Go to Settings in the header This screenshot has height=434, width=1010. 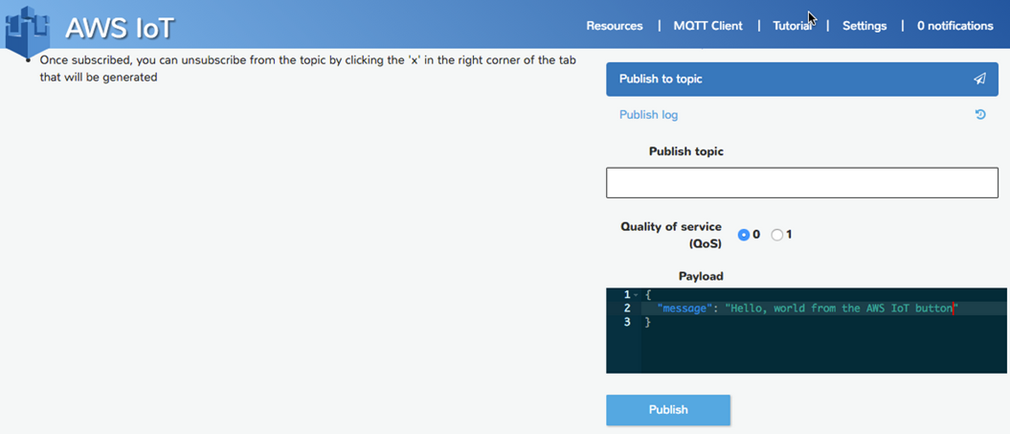click(x=864, y=26)
